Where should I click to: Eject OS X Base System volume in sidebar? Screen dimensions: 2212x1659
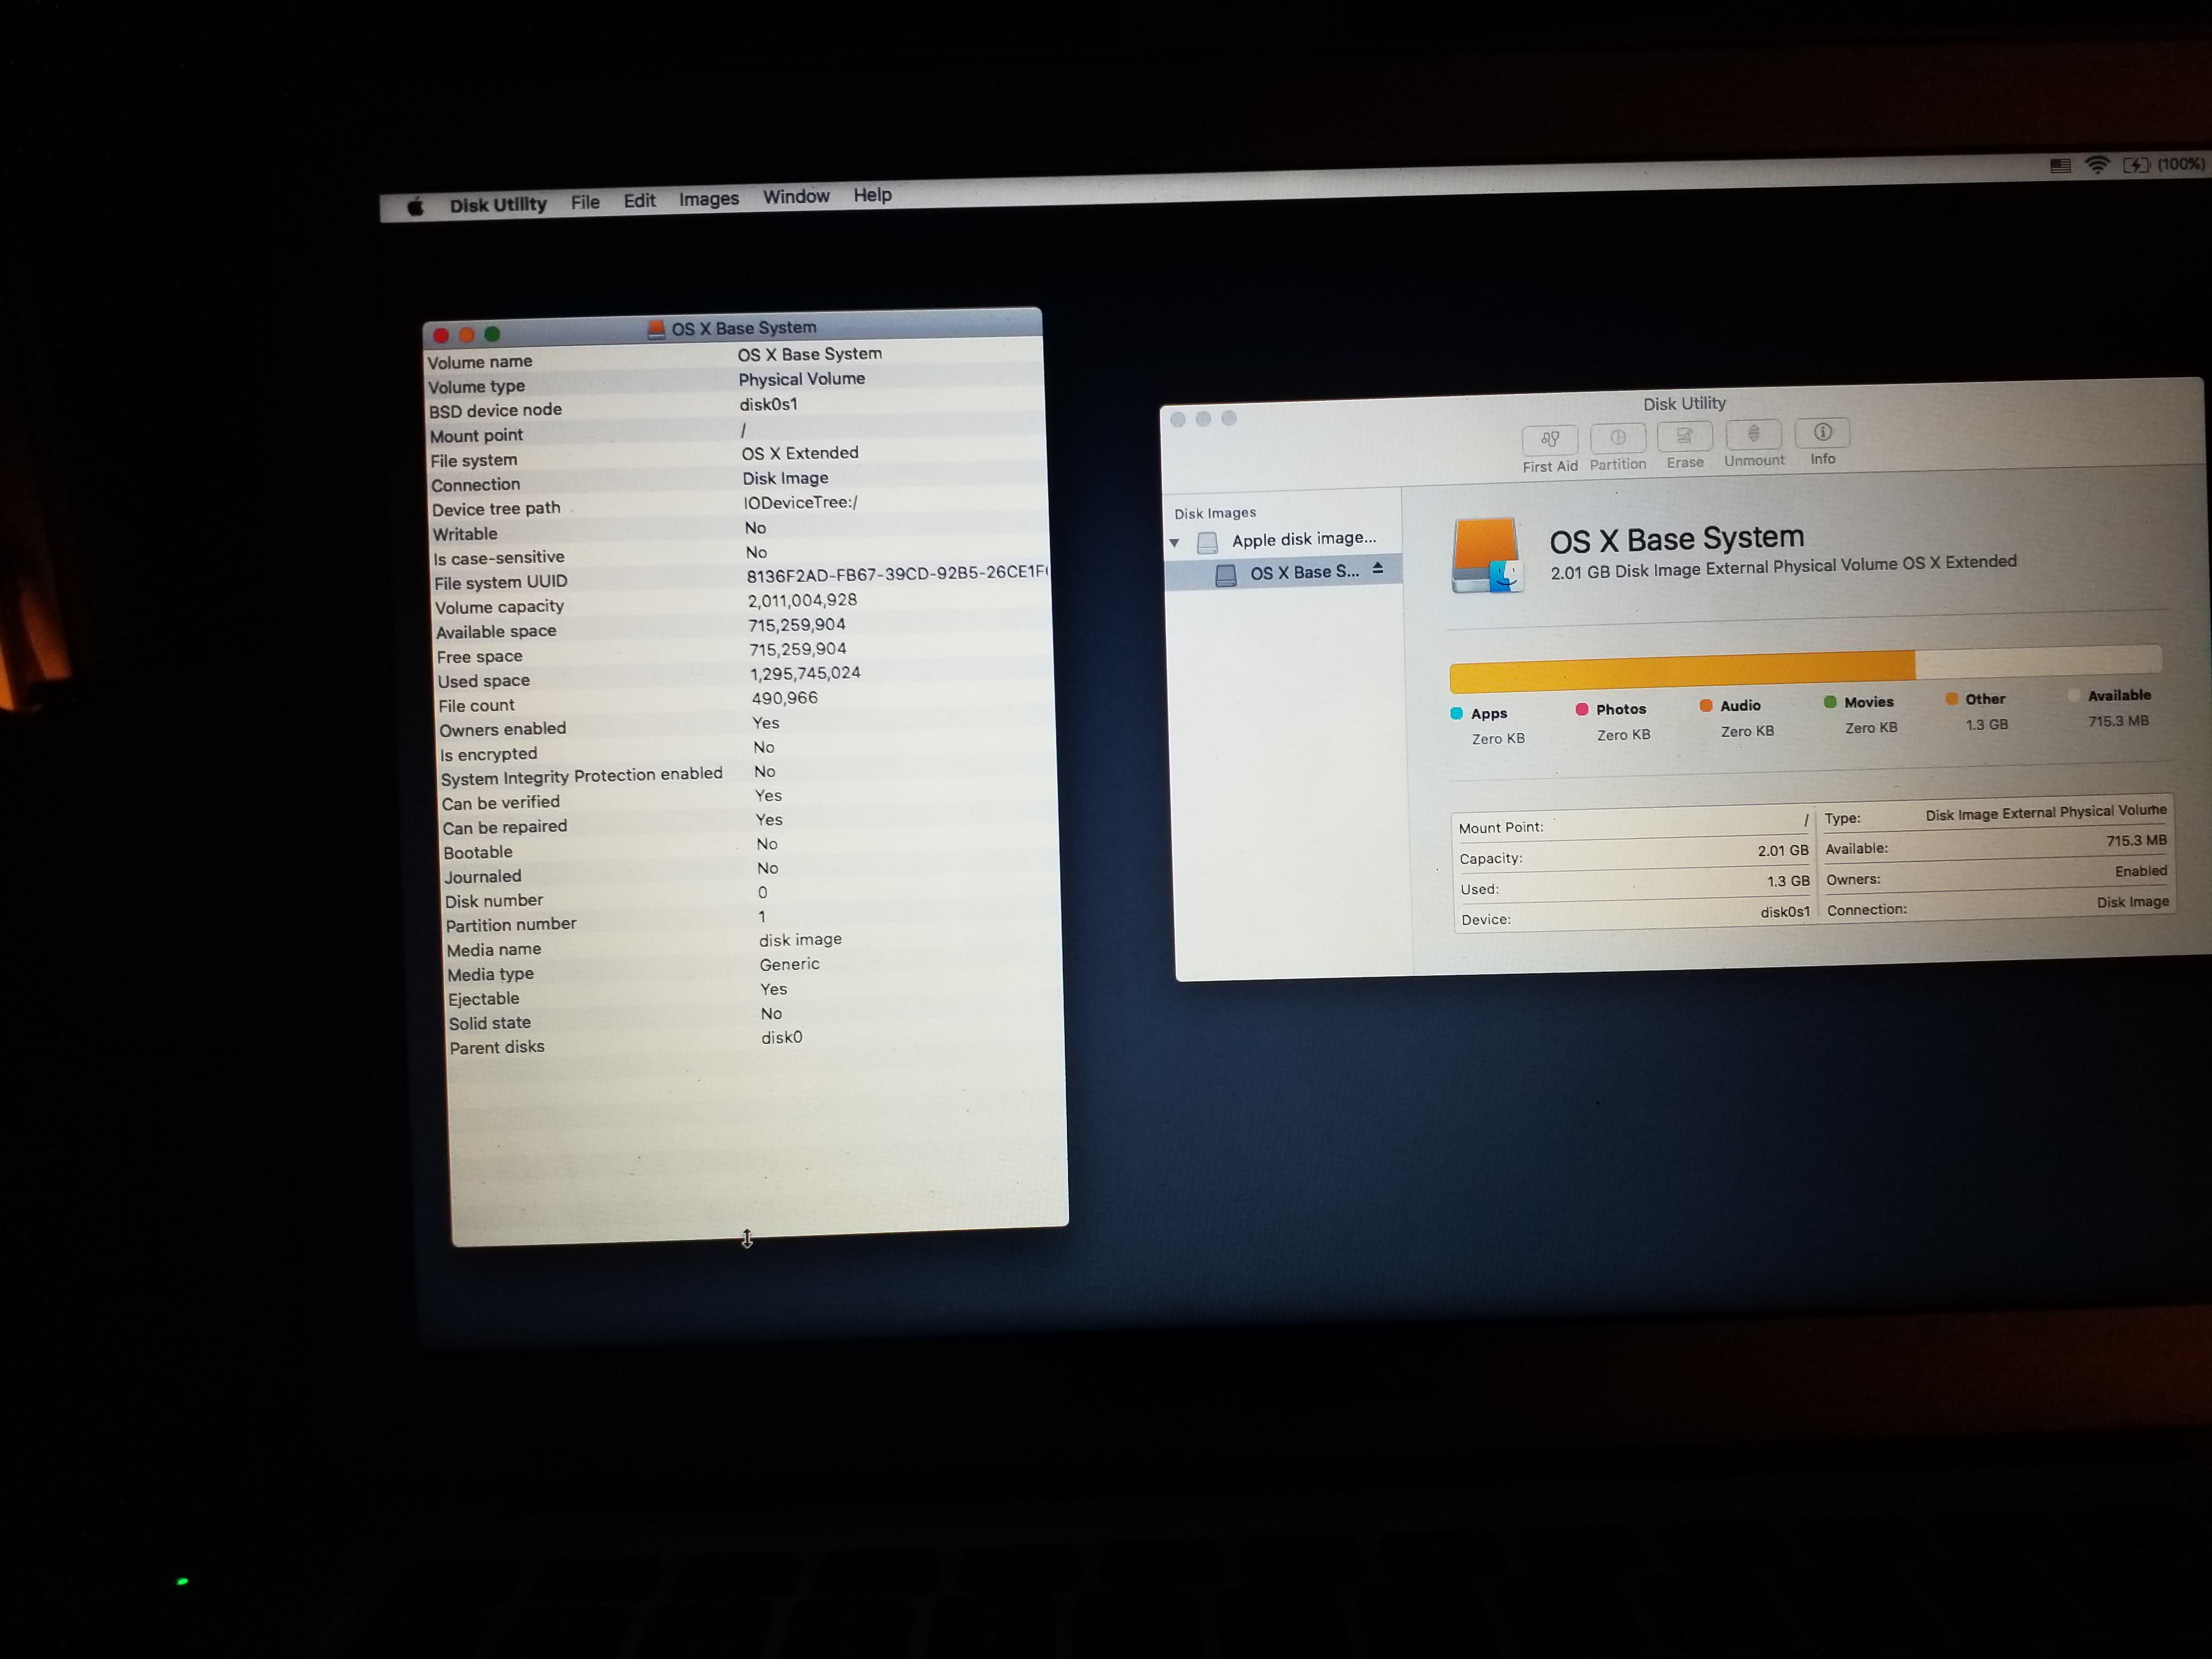1378,568
